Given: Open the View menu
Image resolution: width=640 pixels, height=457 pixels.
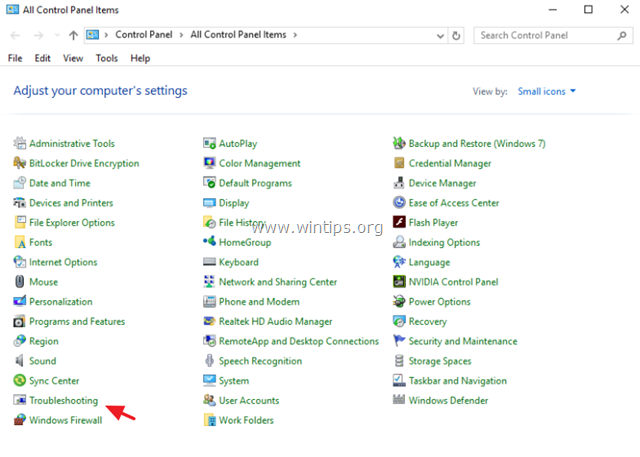Looking at the screenshot, I should pos(73,58).
